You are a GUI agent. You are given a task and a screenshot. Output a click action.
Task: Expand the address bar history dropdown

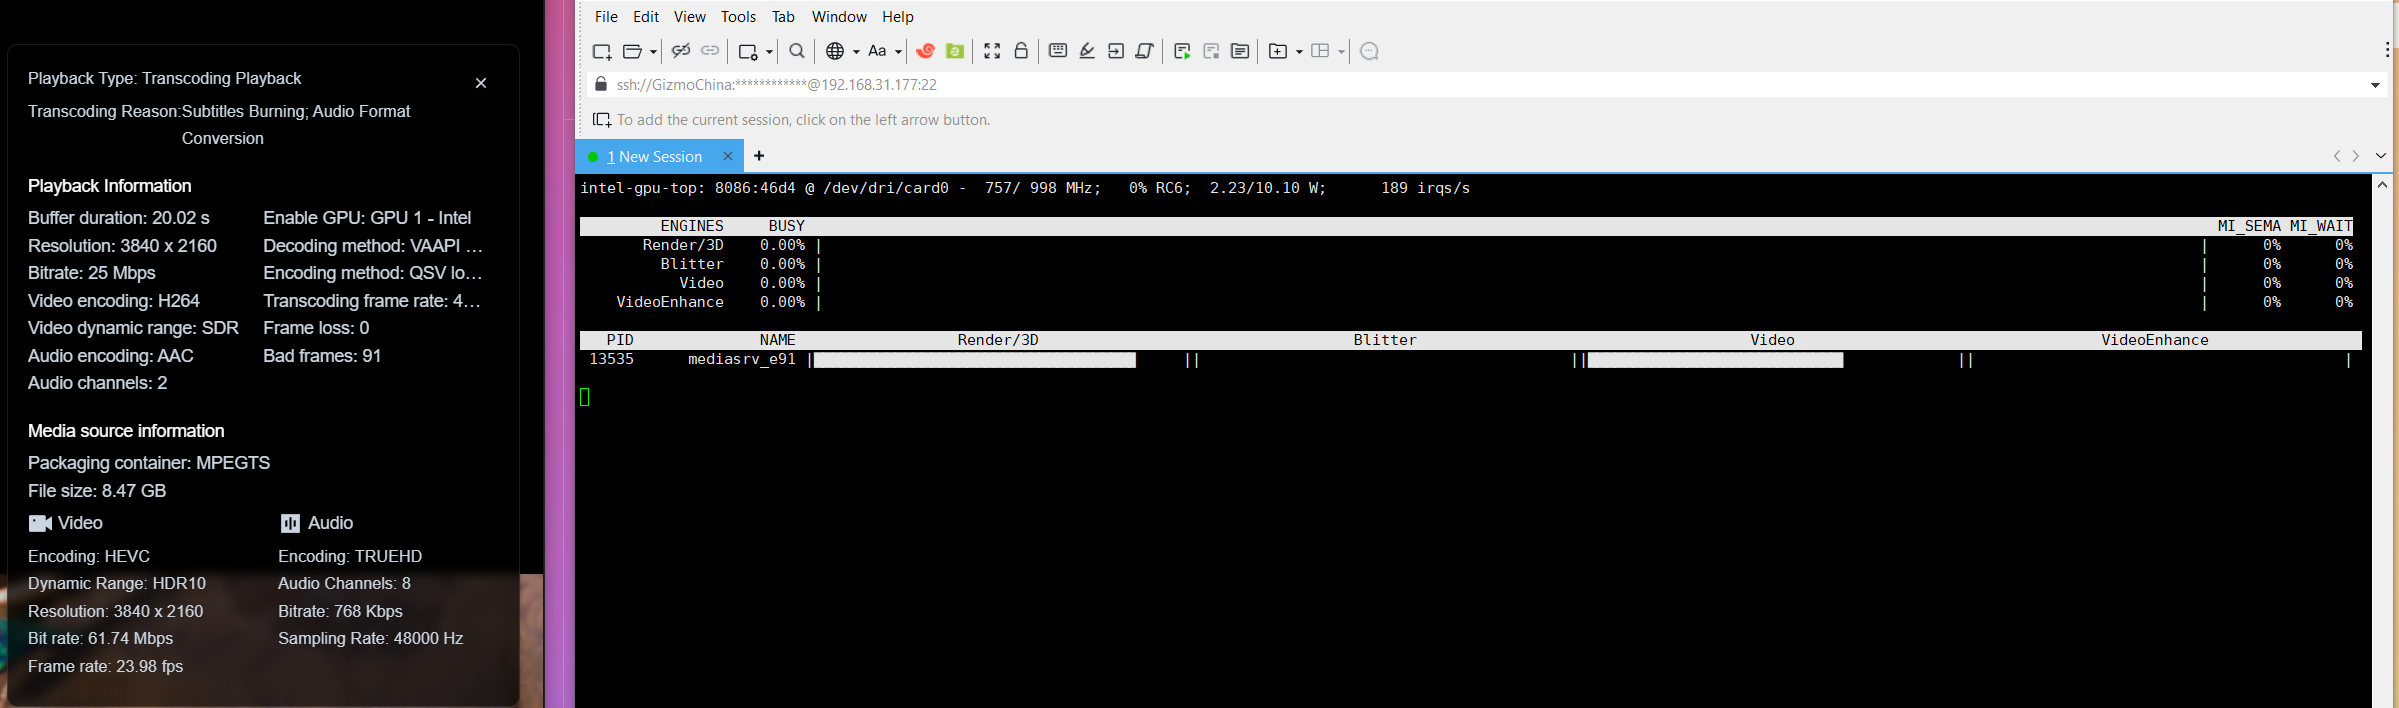[2375, 85]
